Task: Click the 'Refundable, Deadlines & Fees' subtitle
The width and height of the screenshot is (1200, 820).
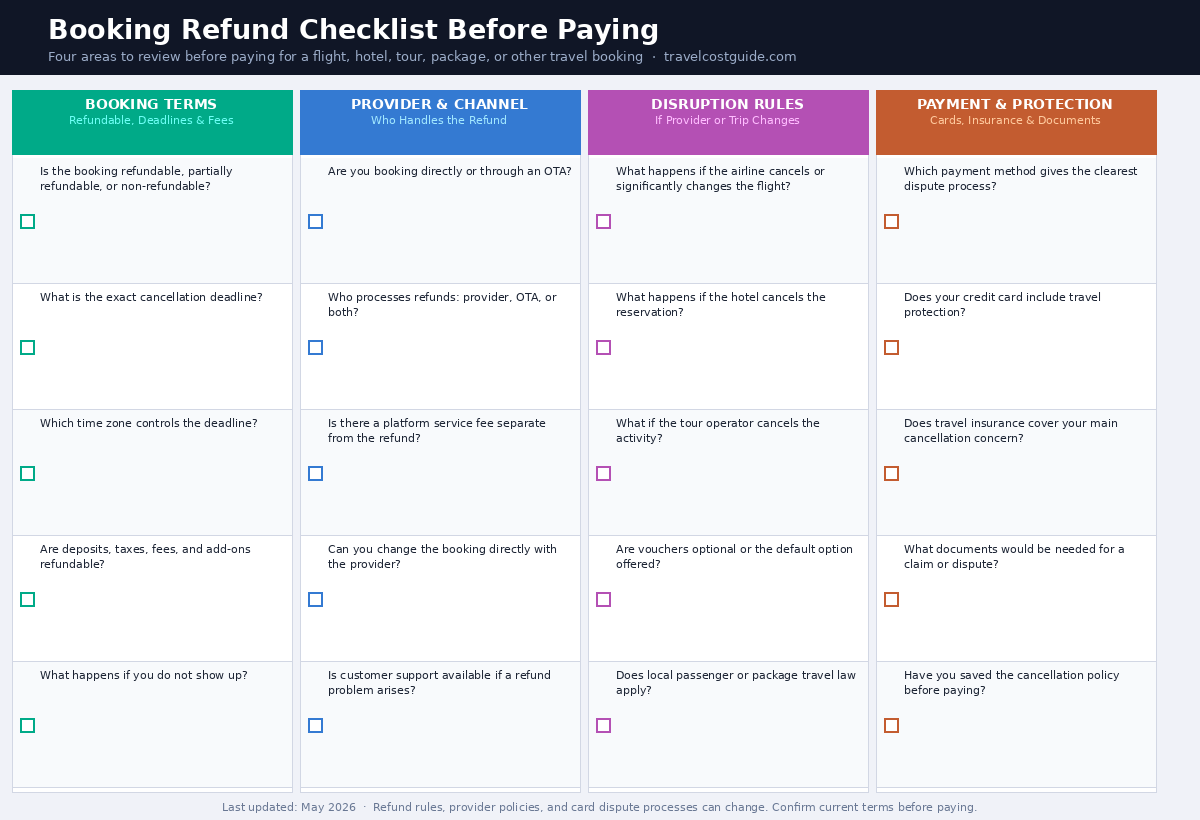Action: click(x=151, y=121)
